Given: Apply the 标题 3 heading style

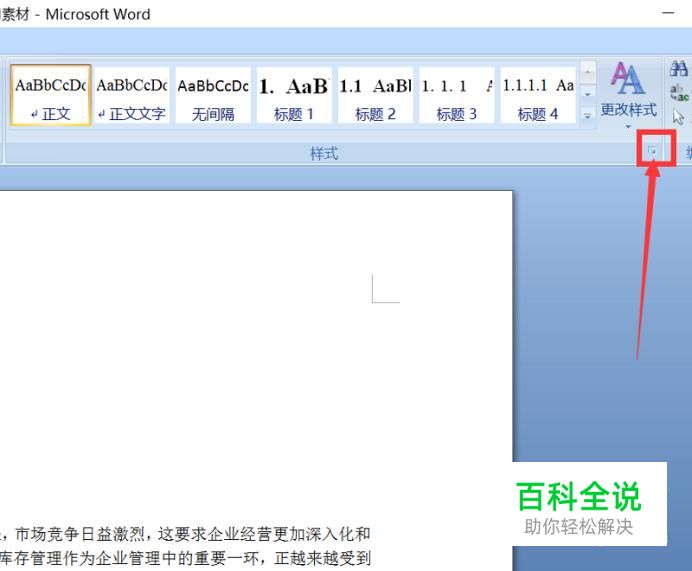Looking at the screenshot, I should click(457, 95).
